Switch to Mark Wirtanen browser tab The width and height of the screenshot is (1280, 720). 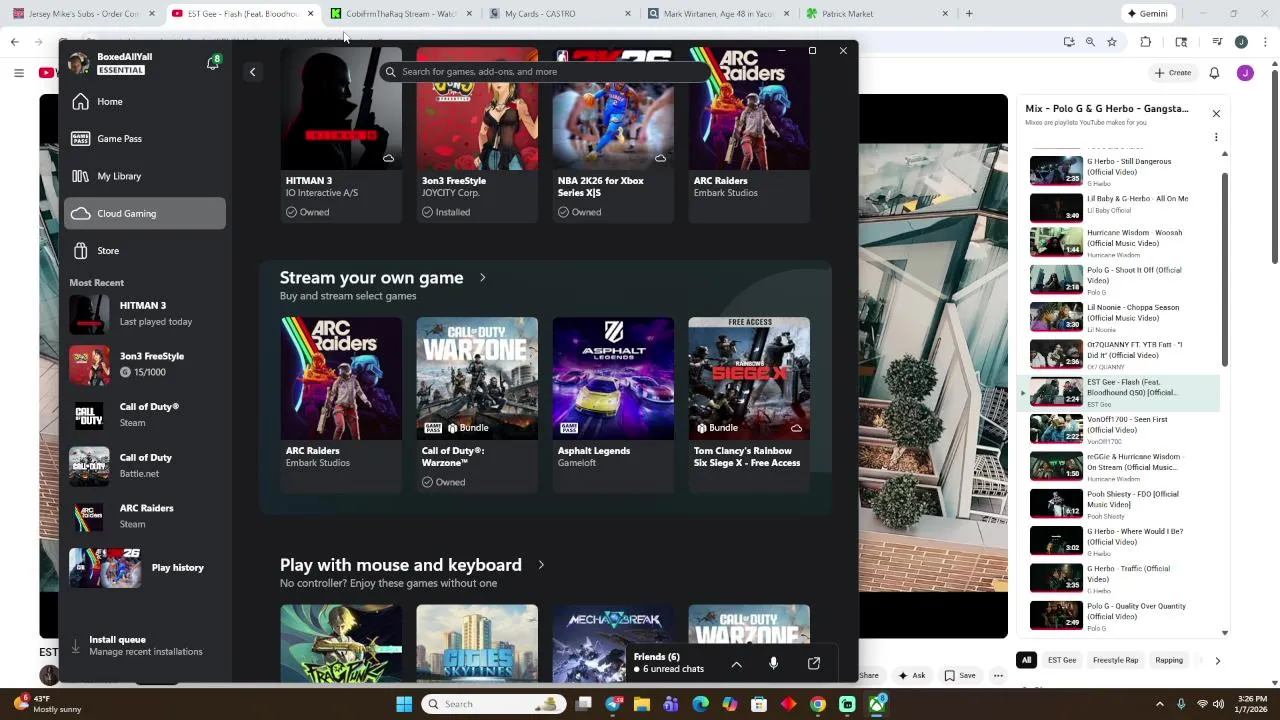click(x=719, y=14)
